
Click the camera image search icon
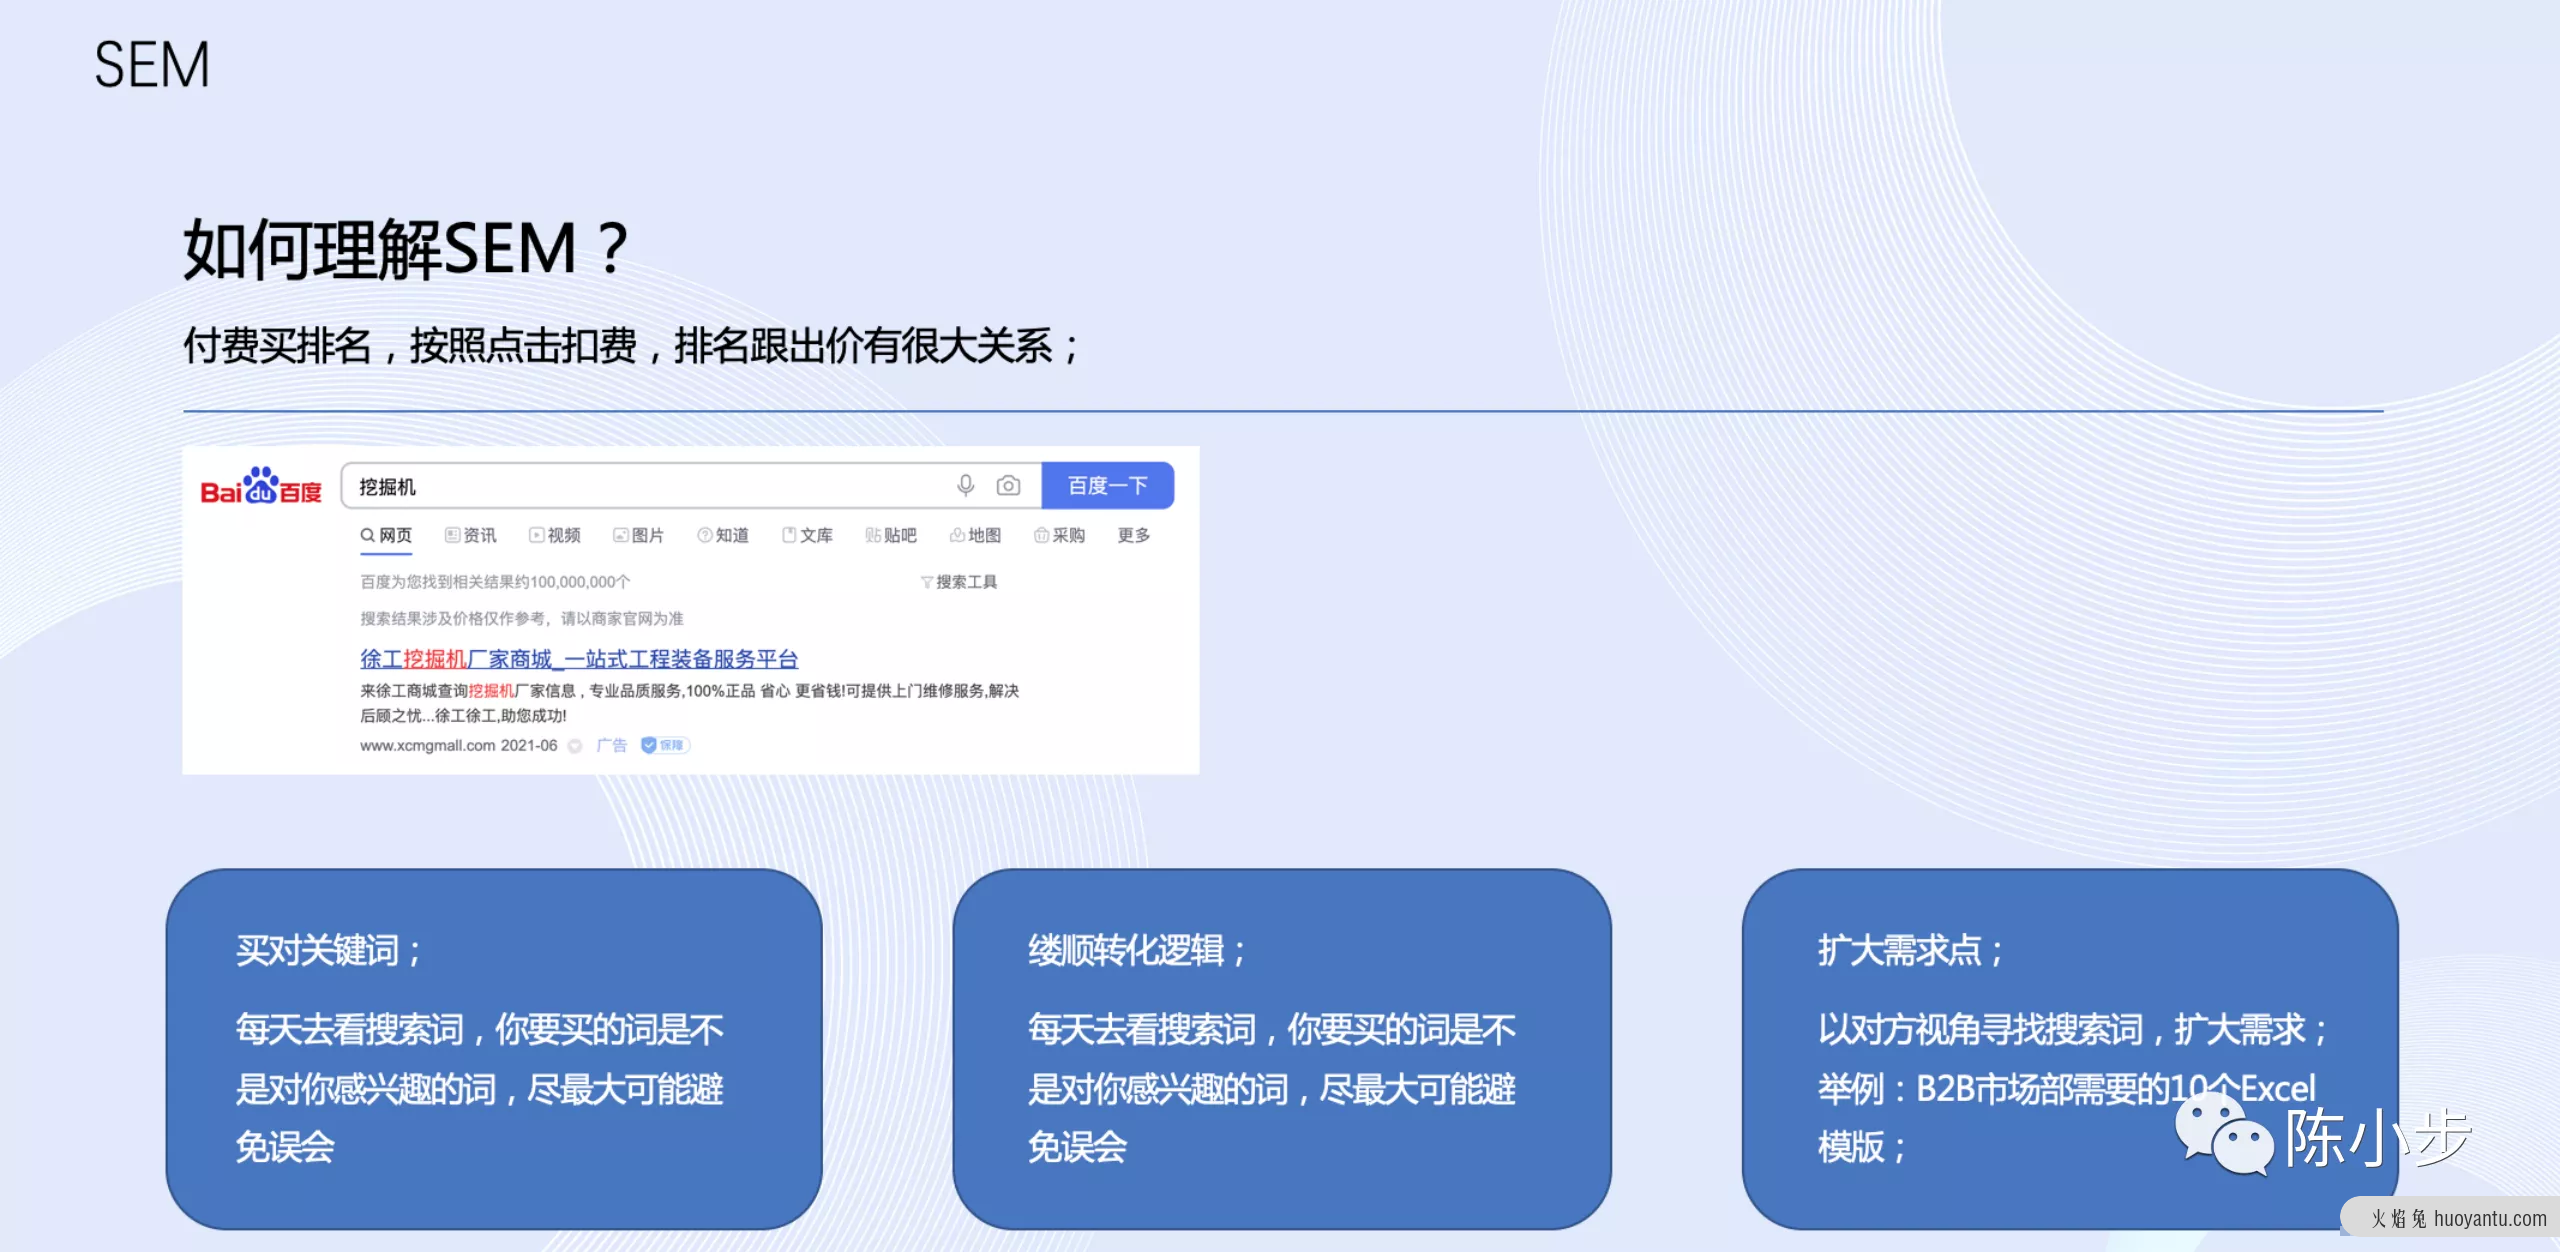click(1008, 486)
